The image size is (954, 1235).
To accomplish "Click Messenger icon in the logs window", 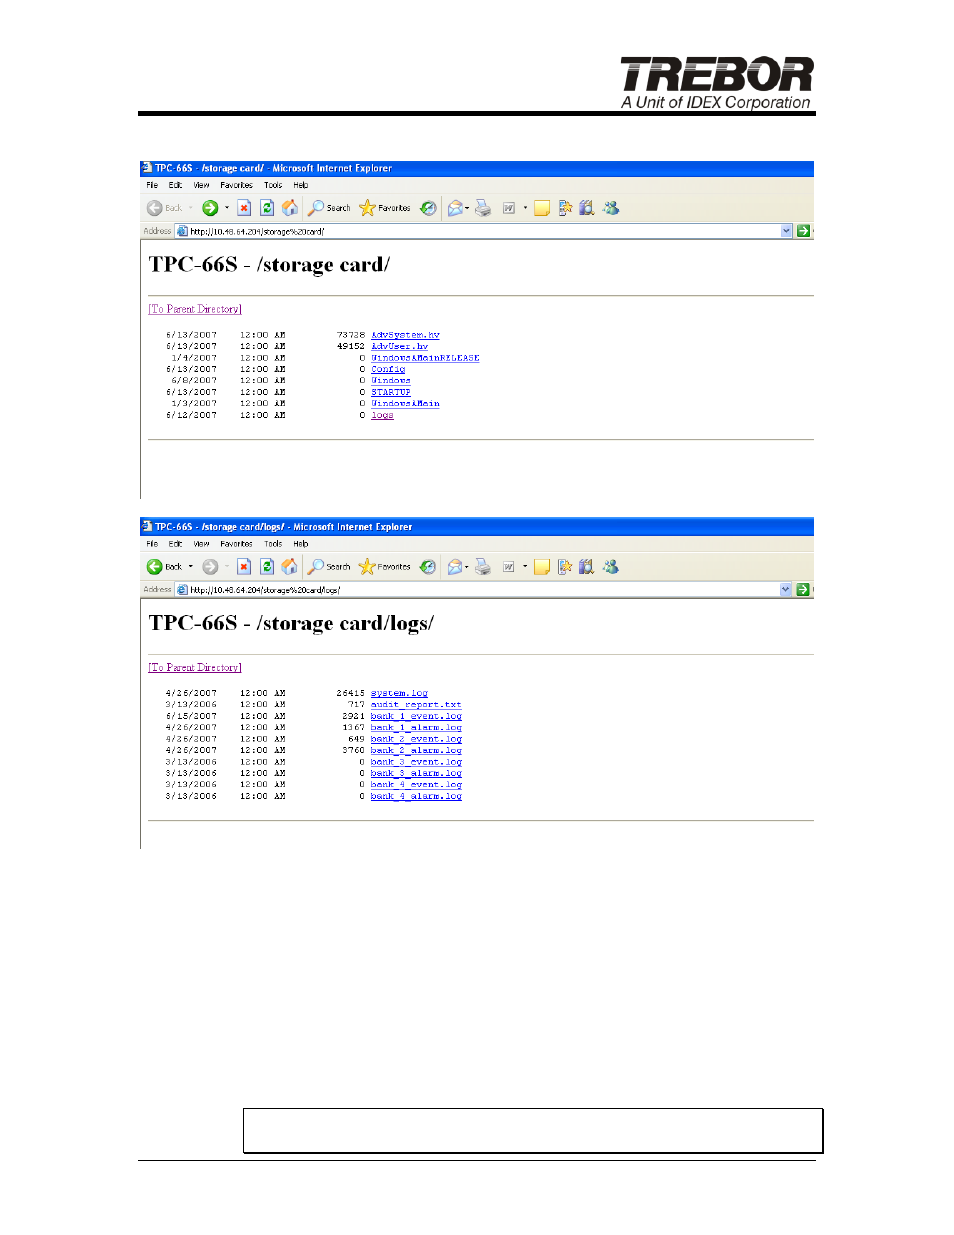I will (x=611, y=567).
